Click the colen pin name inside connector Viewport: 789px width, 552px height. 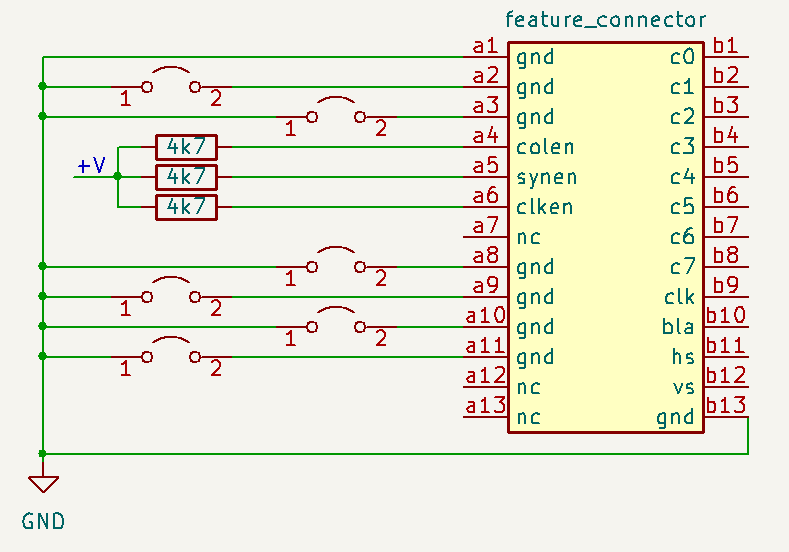tap(545, 148)
